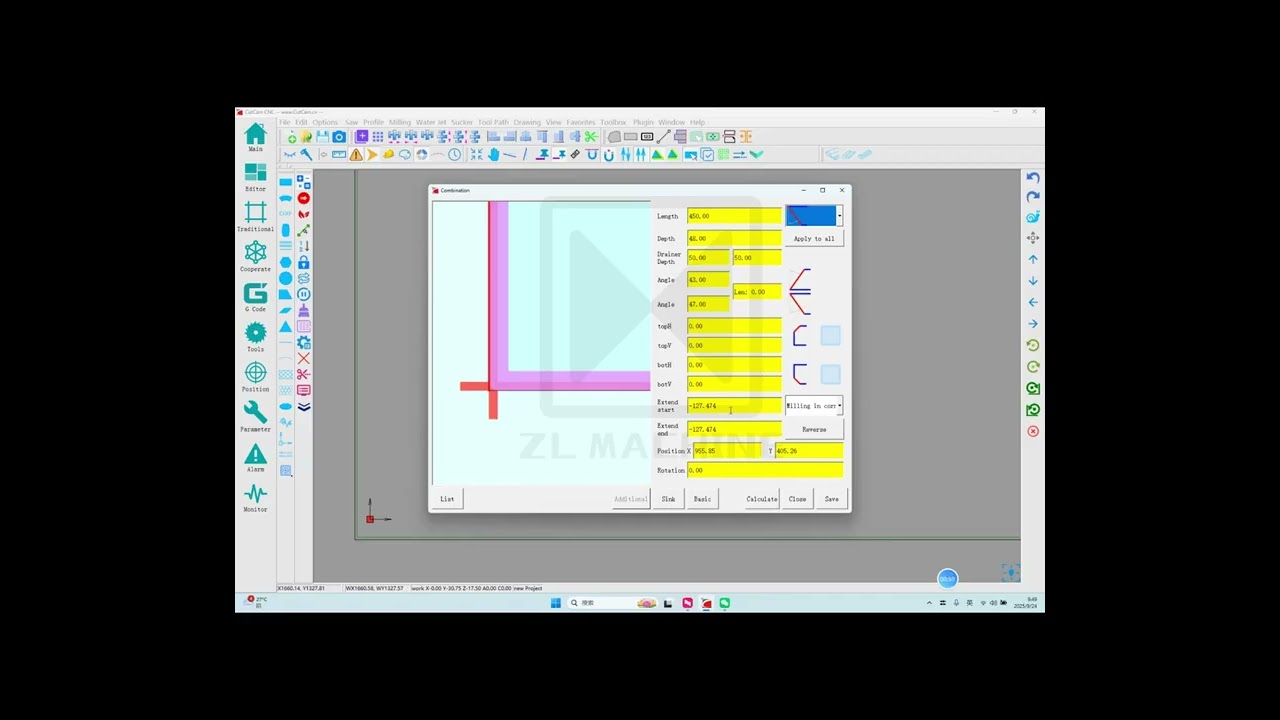Open the Water Jet menu
This screenshot has height=720, width=1280.
point(431,122)
